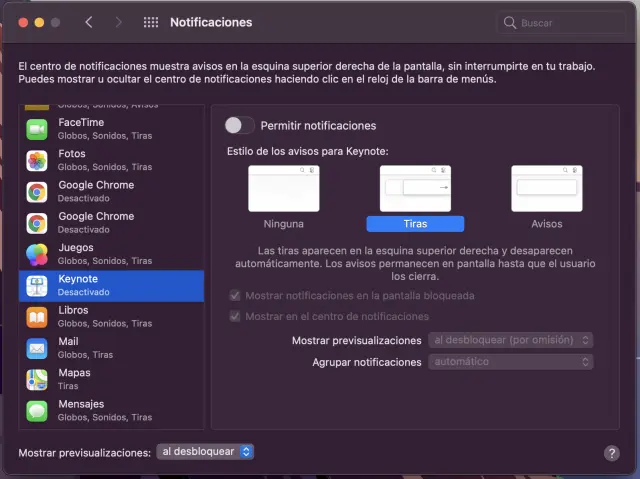Focus the Buscar search field
Viewport: 640px width, 479px height.
pyautogui.click(x=562, y=23)
